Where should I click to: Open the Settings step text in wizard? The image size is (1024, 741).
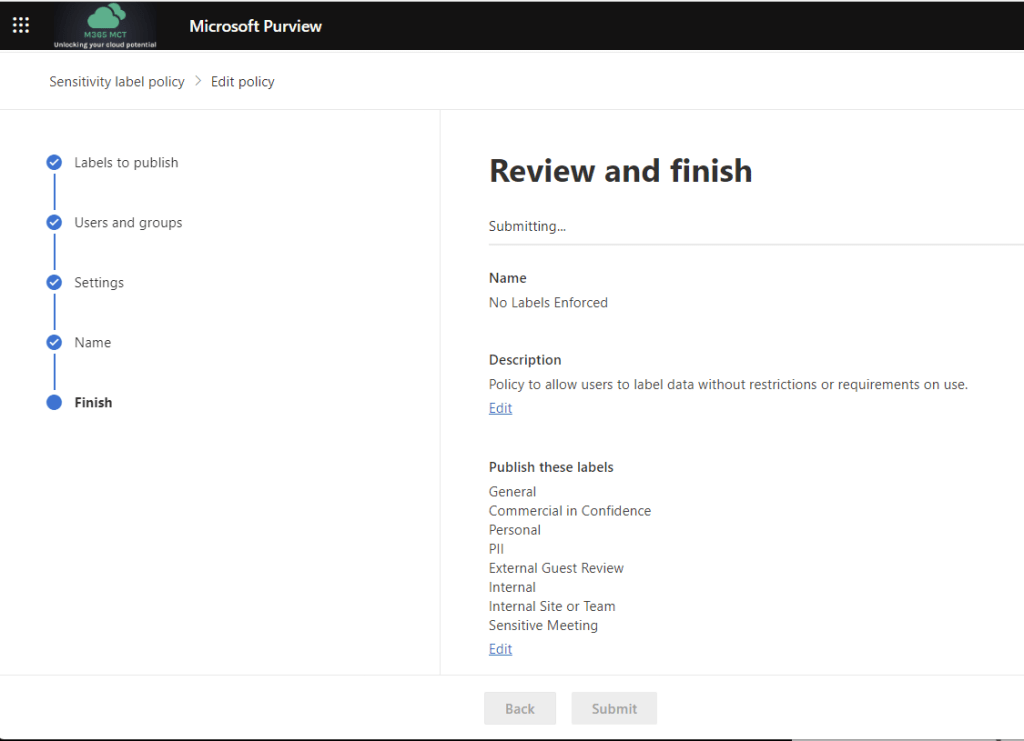coord(99,282)
